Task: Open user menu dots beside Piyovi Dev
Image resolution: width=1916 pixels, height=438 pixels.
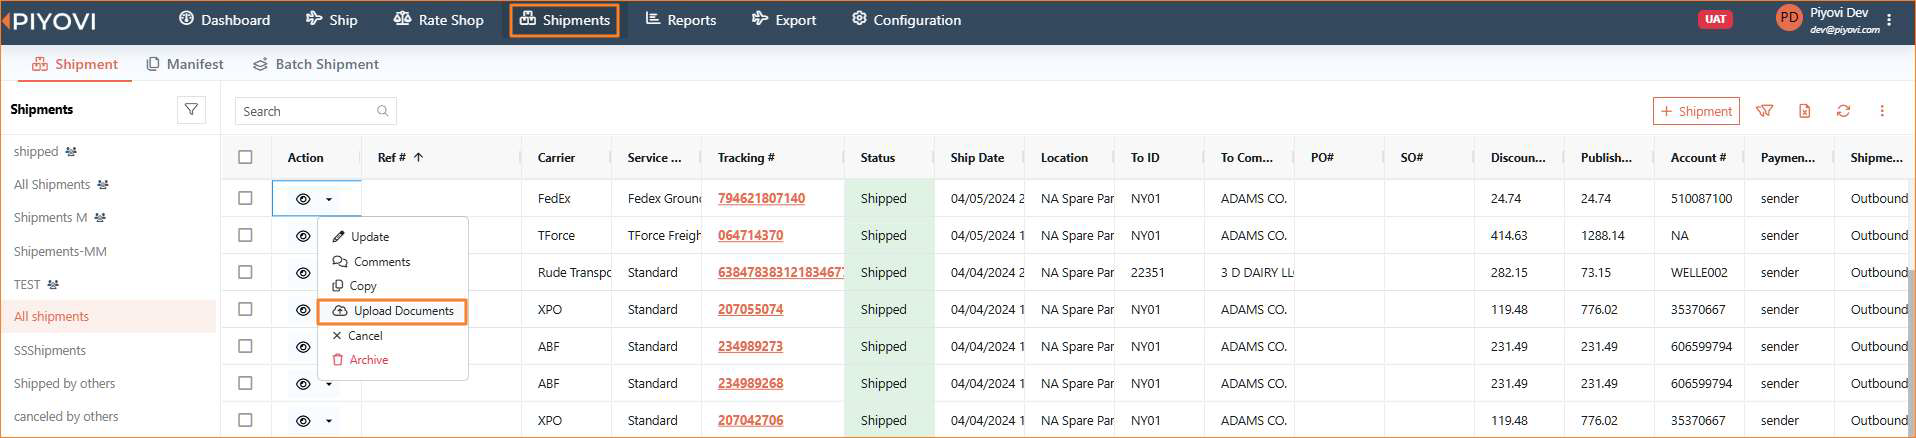Action: click(1889, 20)
